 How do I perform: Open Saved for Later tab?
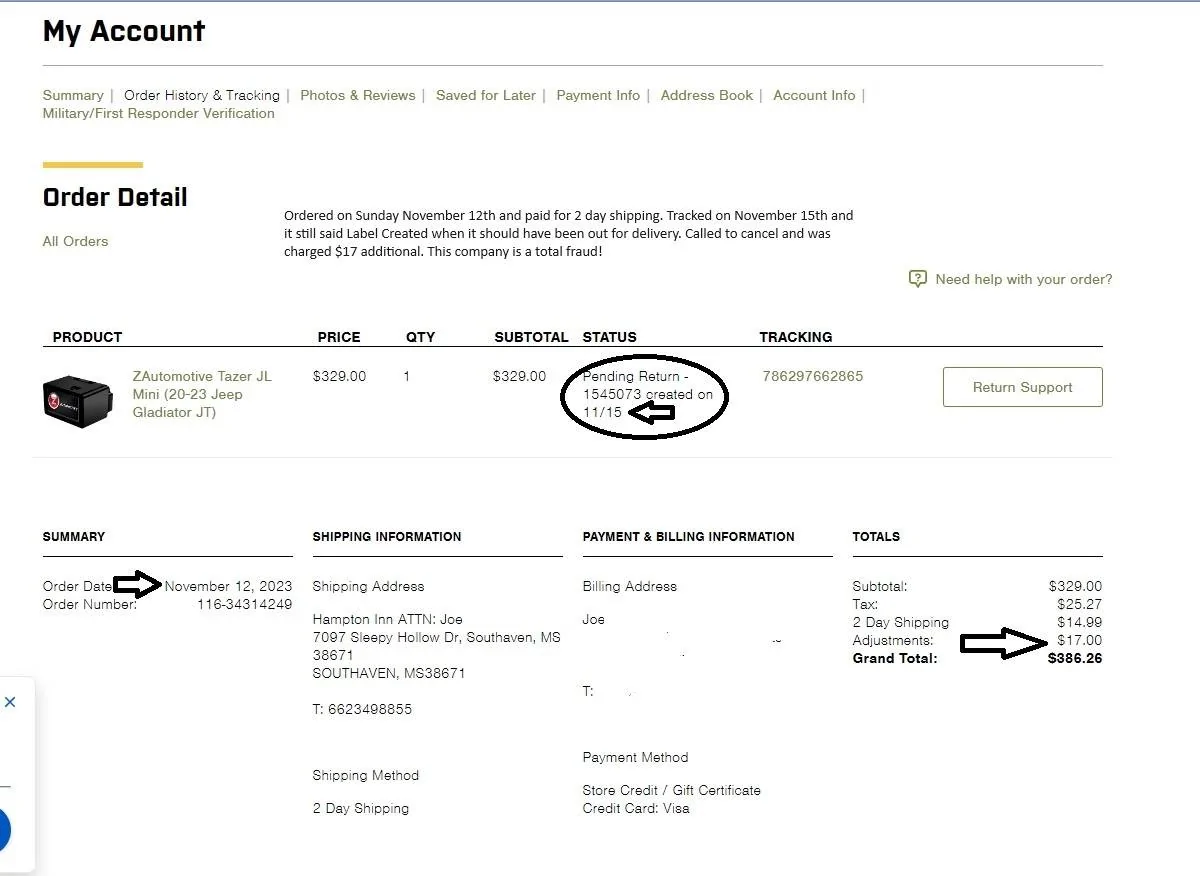pos(486,95)
